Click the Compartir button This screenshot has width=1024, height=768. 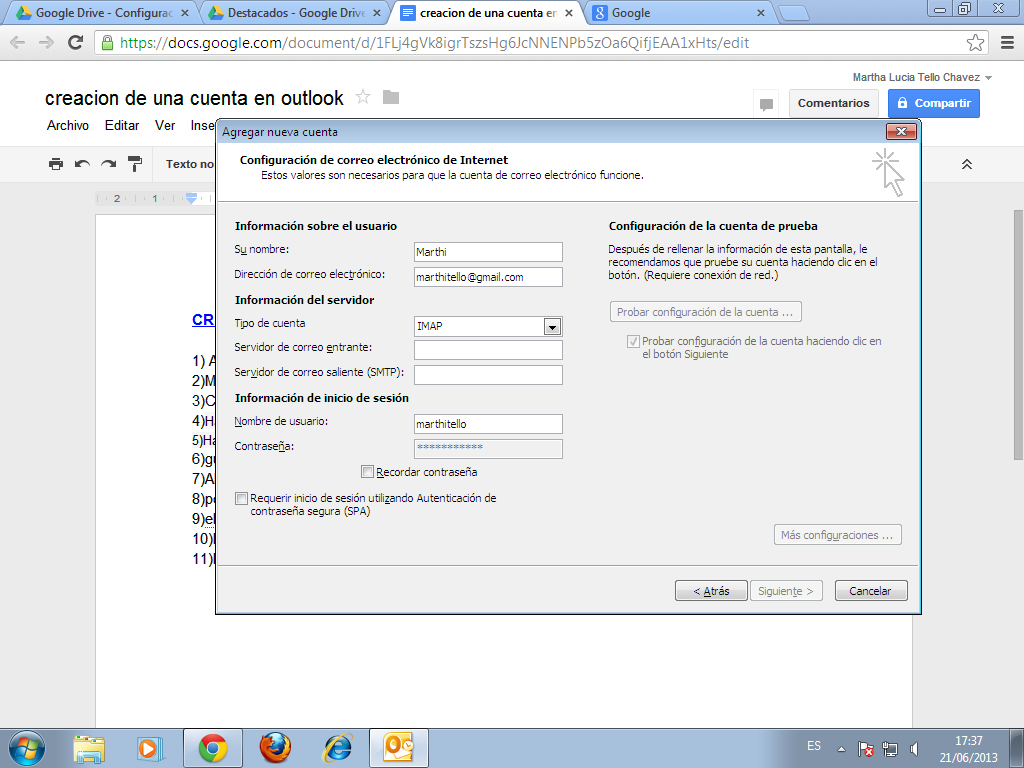pyautogui.click(x=934, y=104)
